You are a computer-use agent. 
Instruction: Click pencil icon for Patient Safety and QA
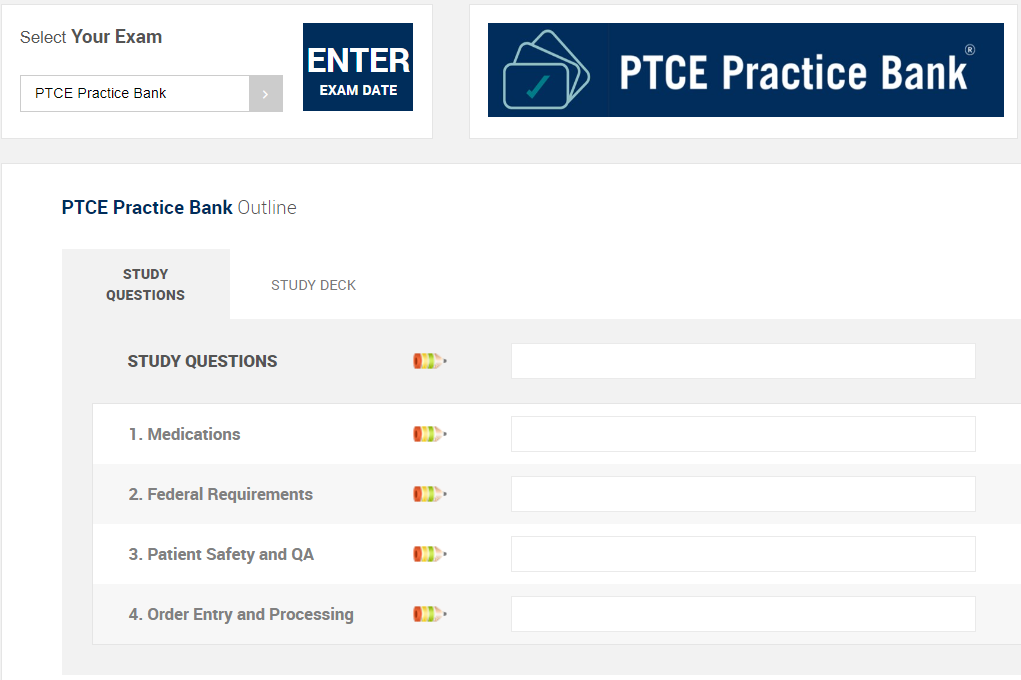[429, 554]
